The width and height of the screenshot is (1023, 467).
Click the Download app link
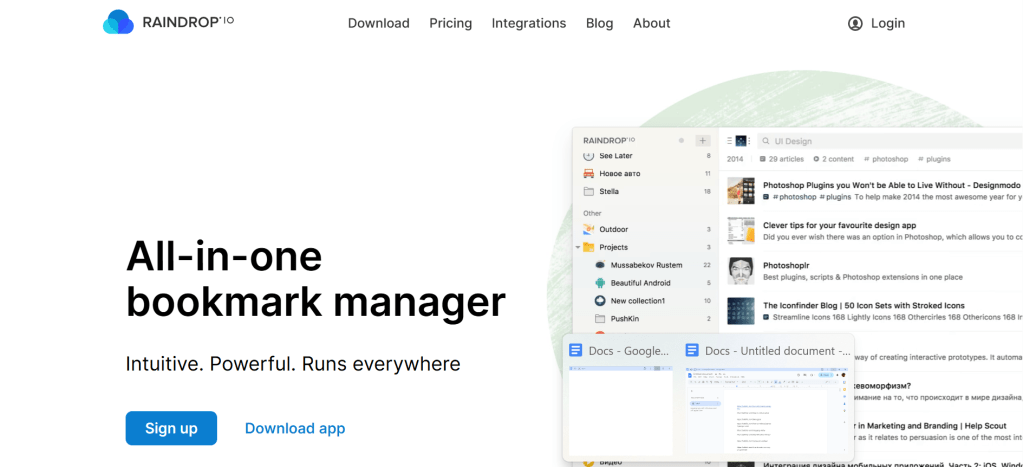(295, 428)
